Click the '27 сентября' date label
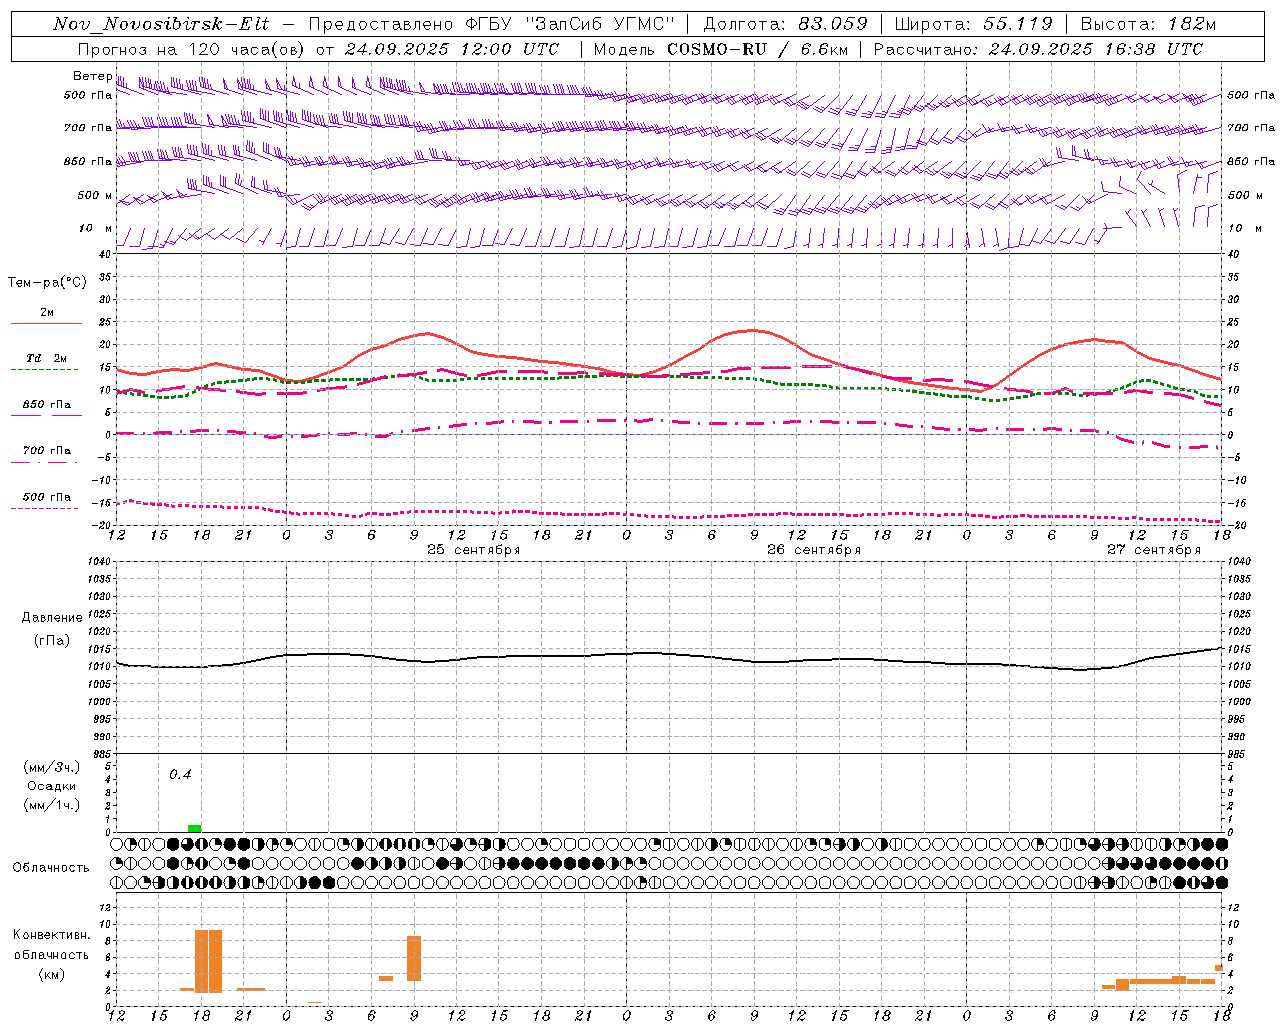1280x1024 pixels. (1154, 550)
